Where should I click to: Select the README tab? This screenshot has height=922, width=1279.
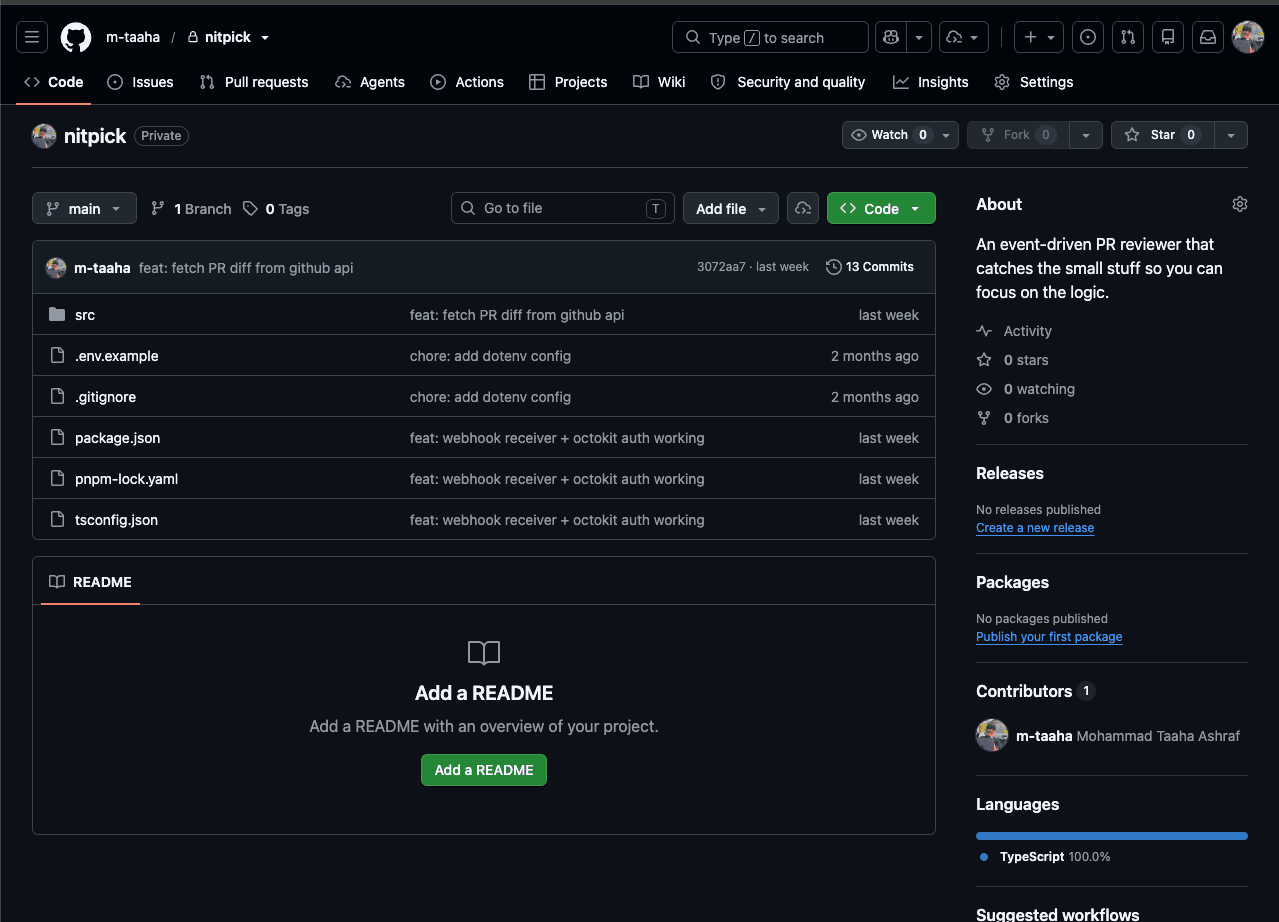pyautogui.click(x=90, y=582)
